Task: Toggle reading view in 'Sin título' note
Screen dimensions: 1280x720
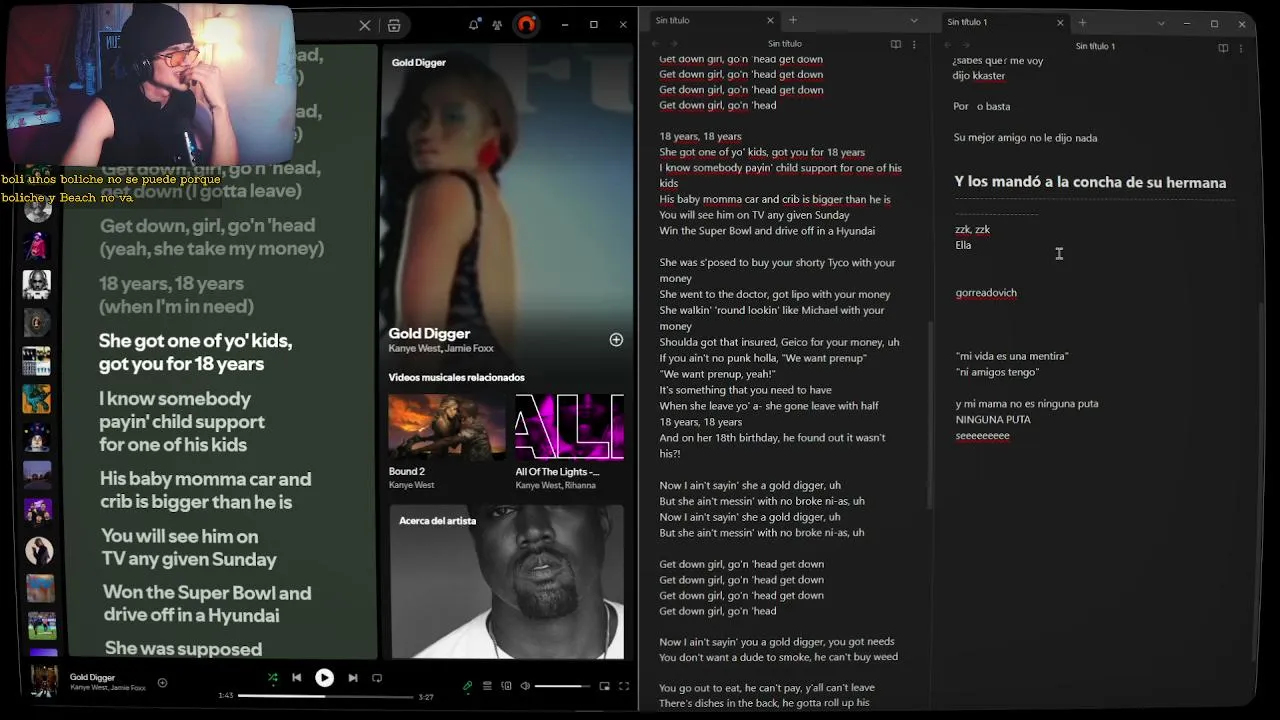Action: click(896, 44)
